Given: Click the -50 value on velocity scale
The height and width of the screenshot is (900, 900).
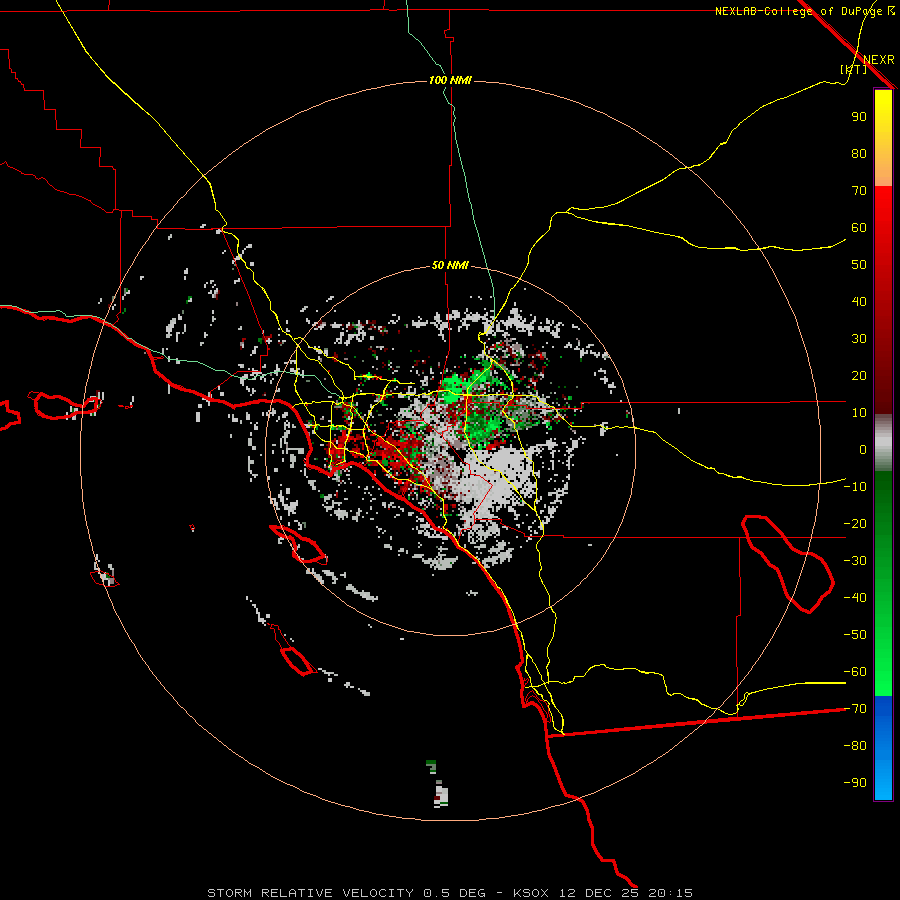Looking at the screenshot, I should click(855, 635).
